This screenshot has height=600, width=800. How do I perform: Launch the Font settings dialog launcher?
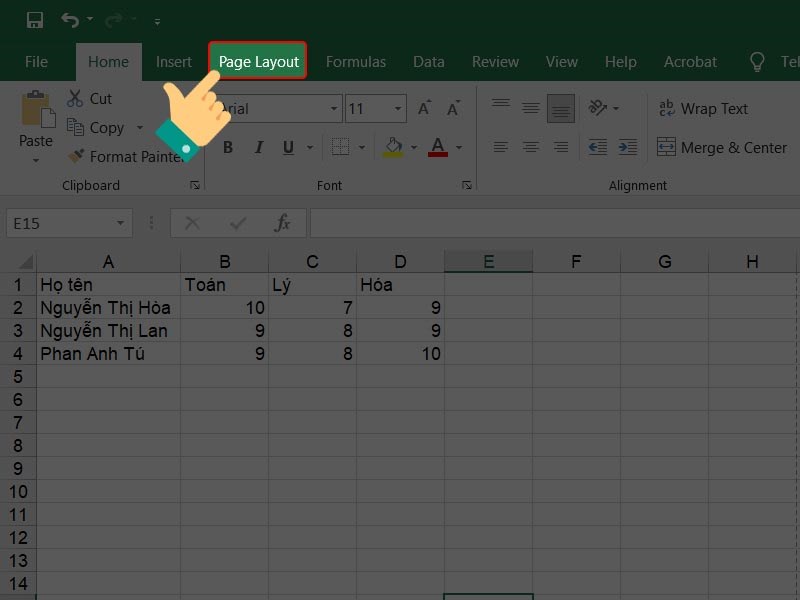pos(466,185)
